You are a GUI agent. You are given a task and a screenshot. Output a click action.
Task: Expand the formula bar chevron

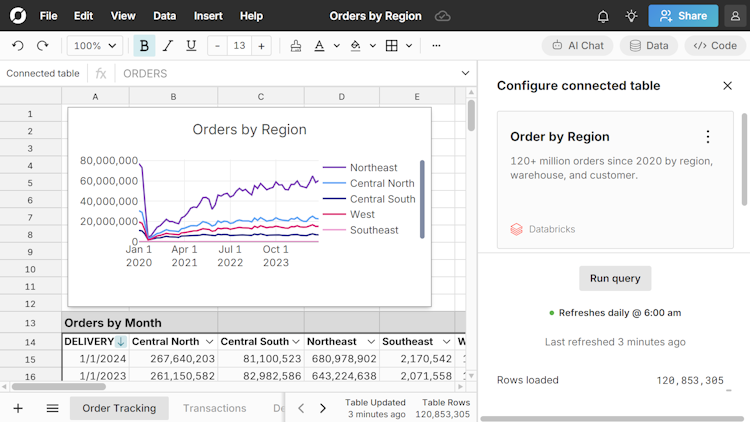pyautogui.click(x=465, y=73)
